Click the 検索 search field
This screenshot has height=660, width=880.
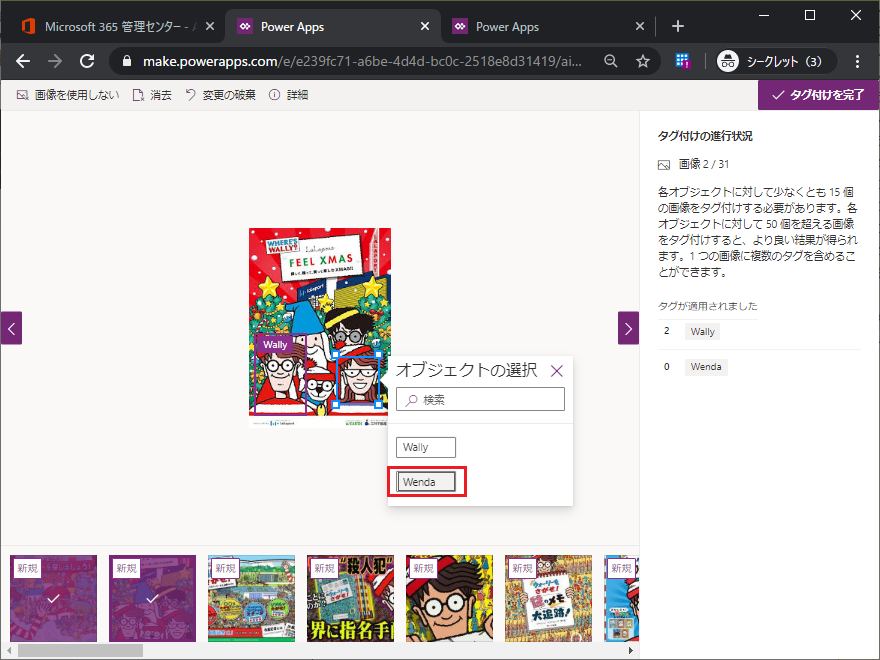(480, 400)
